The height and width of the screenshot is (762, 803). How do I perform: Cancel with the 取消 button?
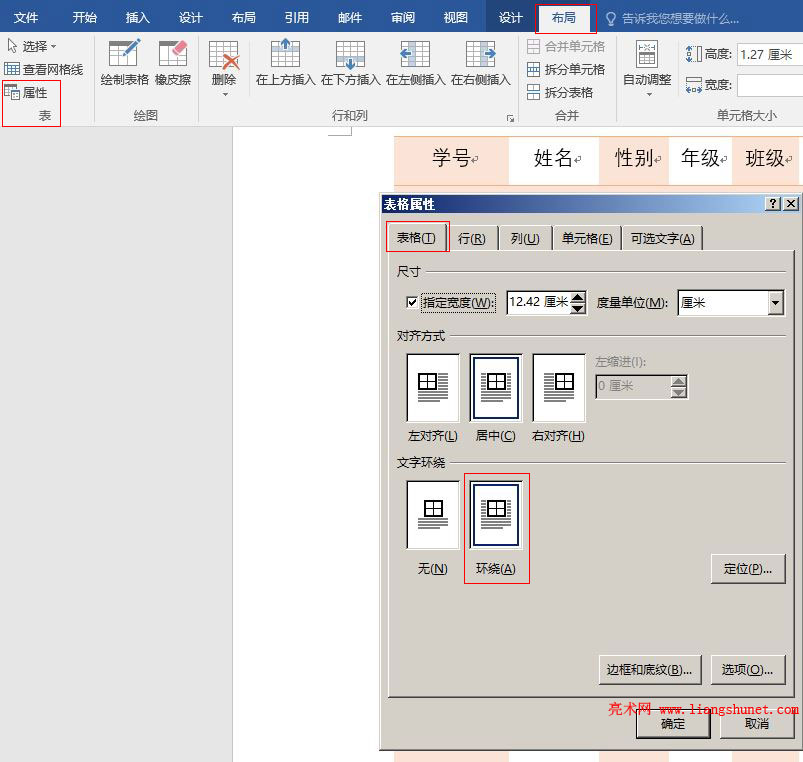coord(757,724)
